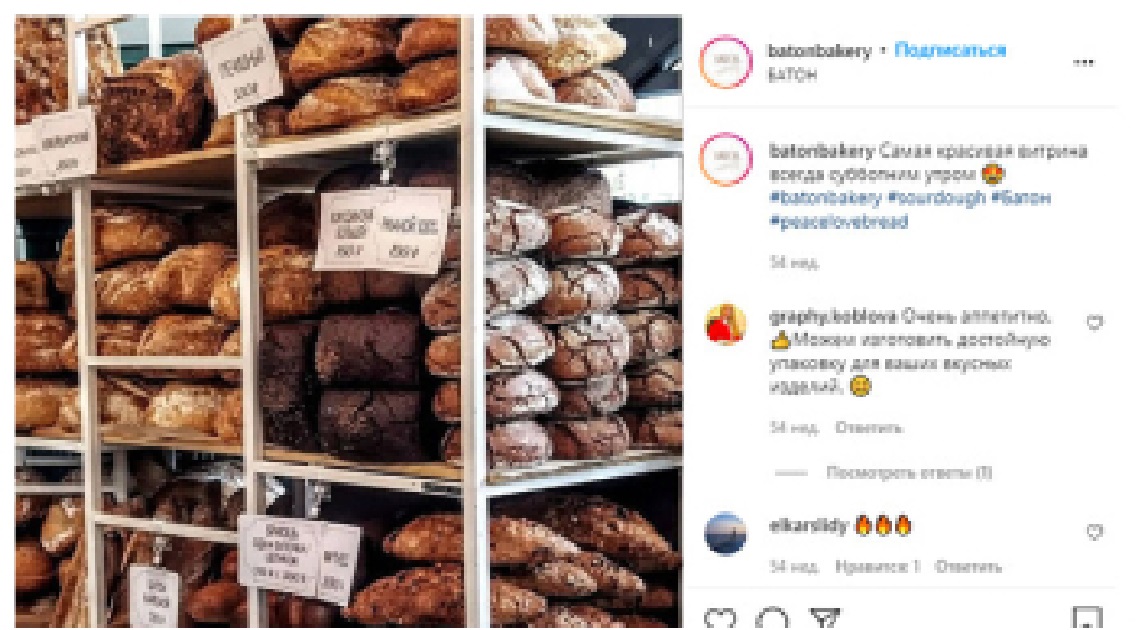View likes on elkardidy's comment
1138x630 pixels.
(877, 566)
